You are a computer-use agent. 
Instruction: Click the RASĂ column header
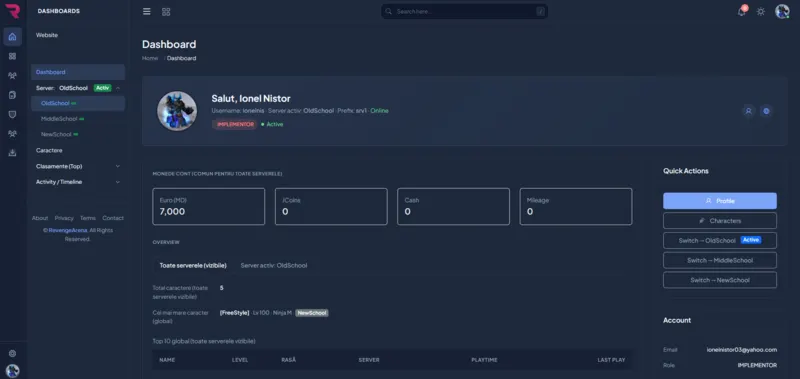pyautogui.click(x=288, y=360)
